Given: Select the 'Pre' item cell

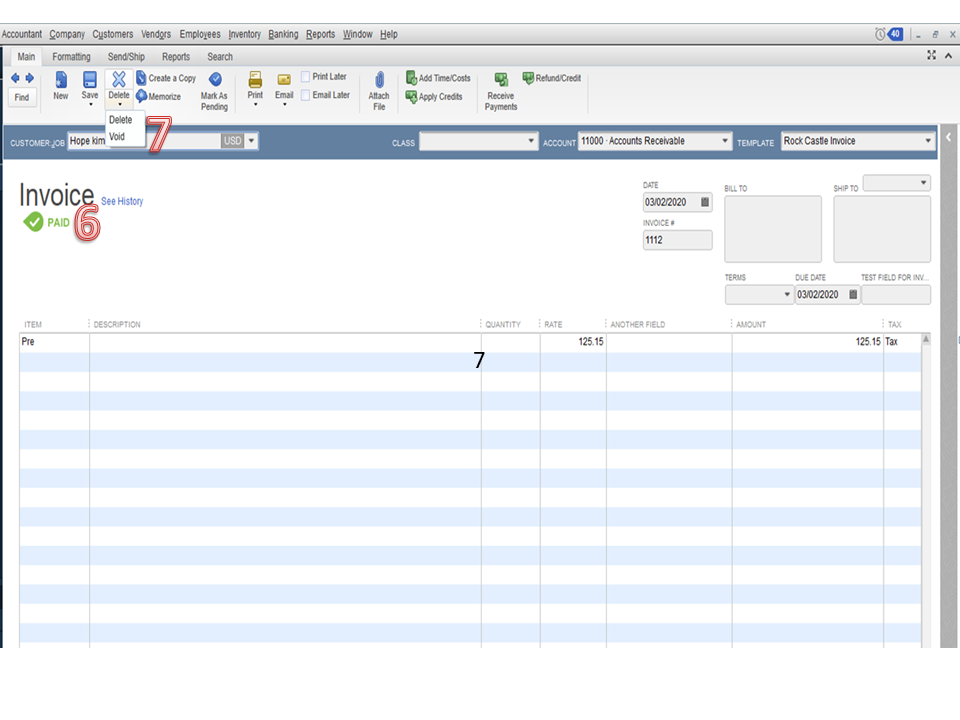Looking at the screenshot, I should [x=54, y=342].
